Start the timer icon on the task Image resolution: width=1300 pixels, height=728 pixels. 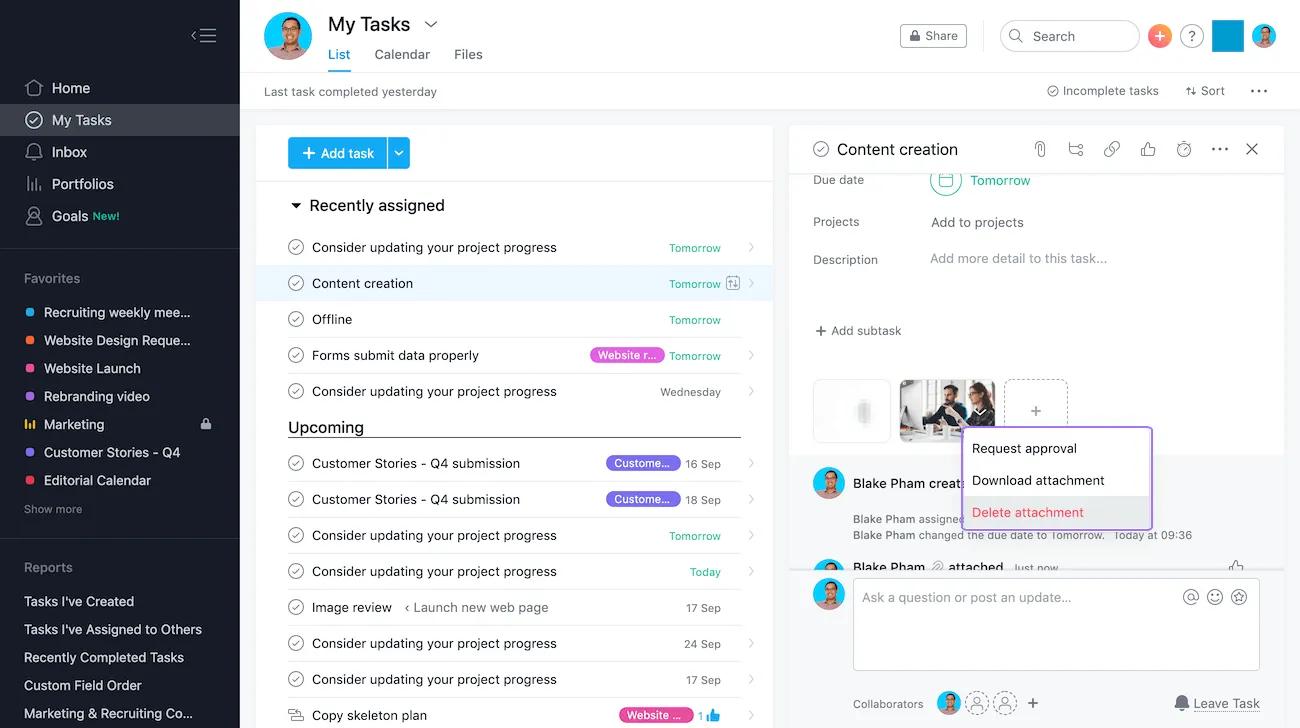pos(1184,148)
